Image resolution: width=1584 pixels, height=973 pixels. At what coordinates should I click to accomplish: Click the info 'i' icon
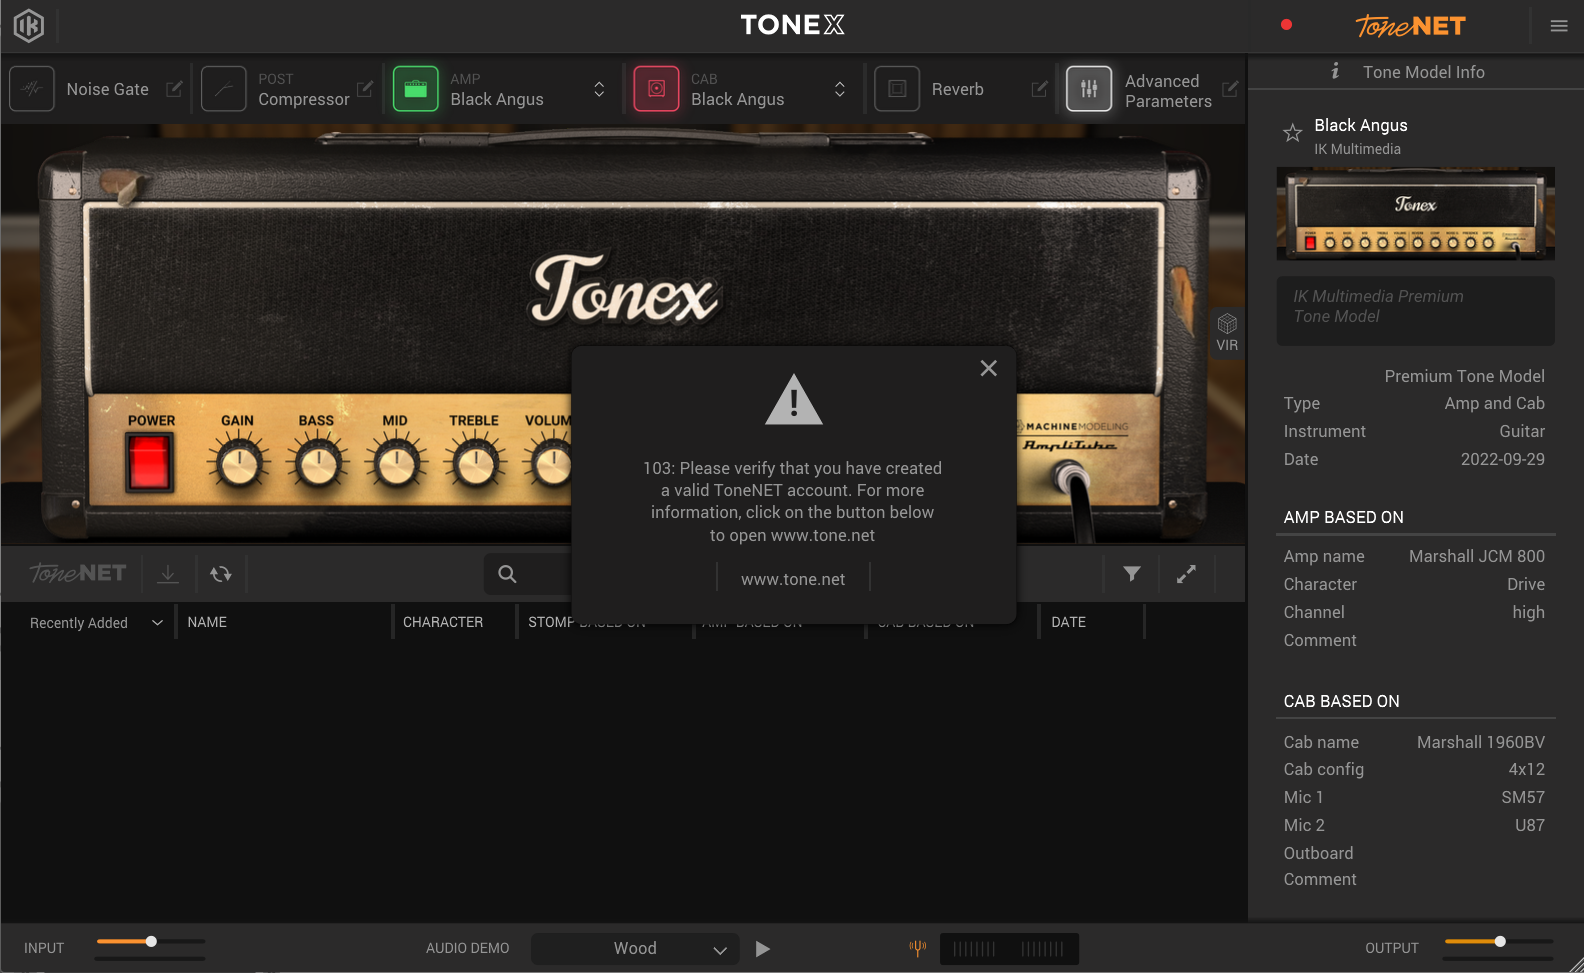(x=1335, y=71)
